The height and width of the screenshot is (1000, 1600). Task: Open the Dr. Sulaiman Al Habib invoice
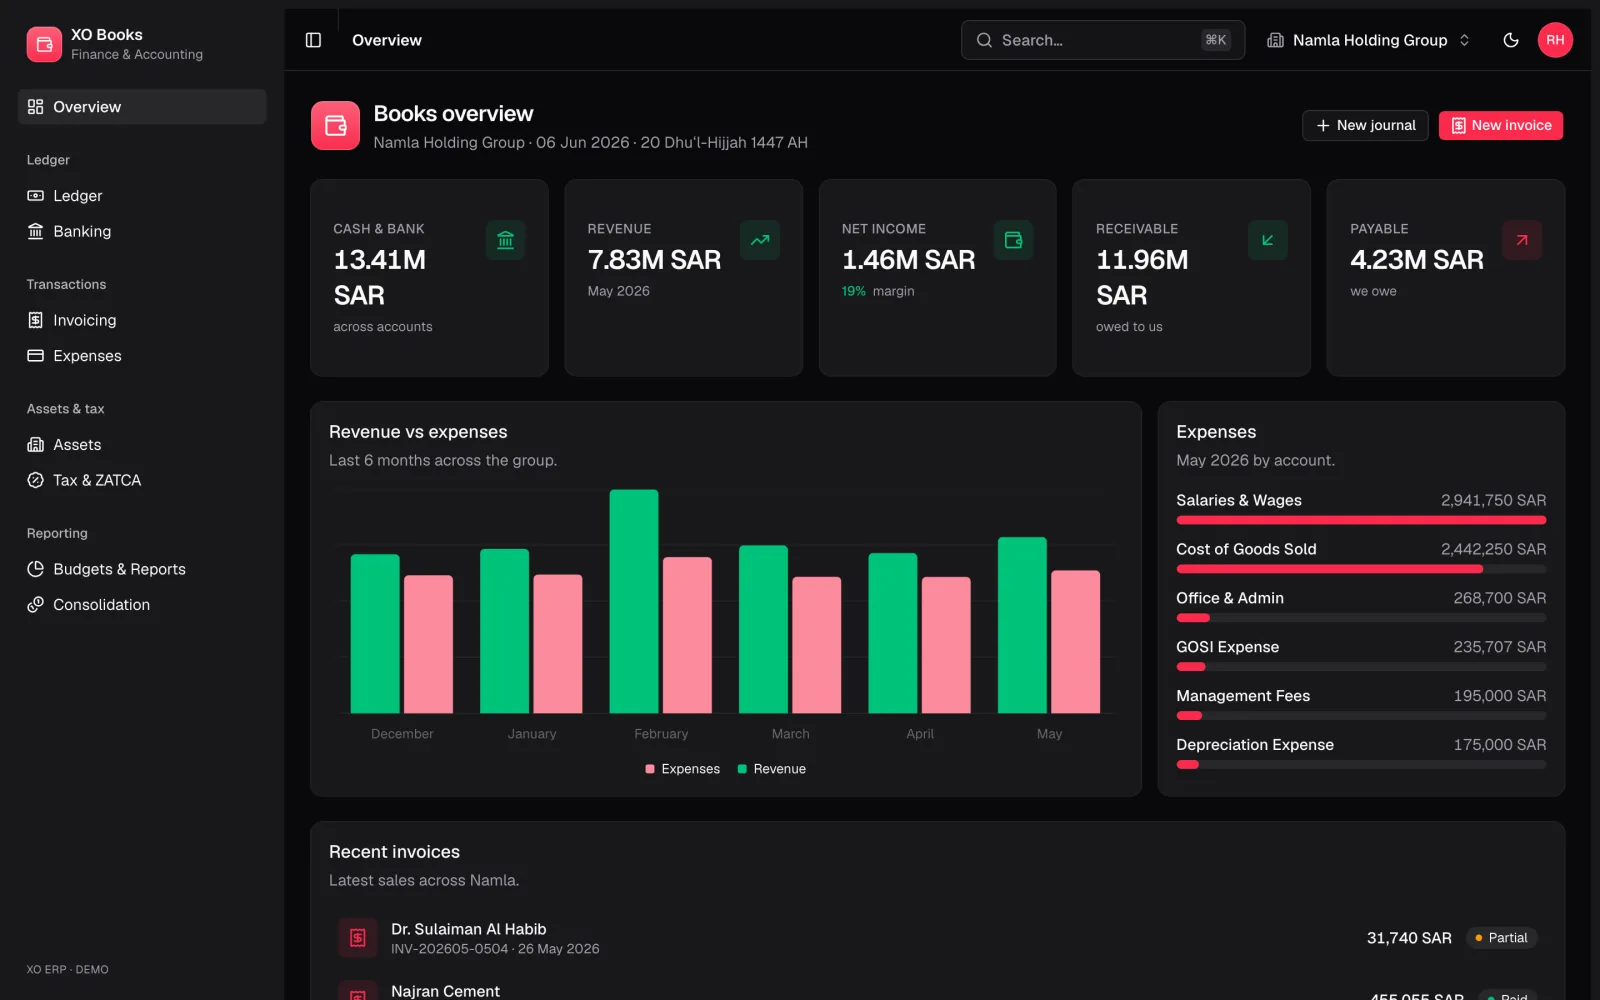[x=937, y=938]
